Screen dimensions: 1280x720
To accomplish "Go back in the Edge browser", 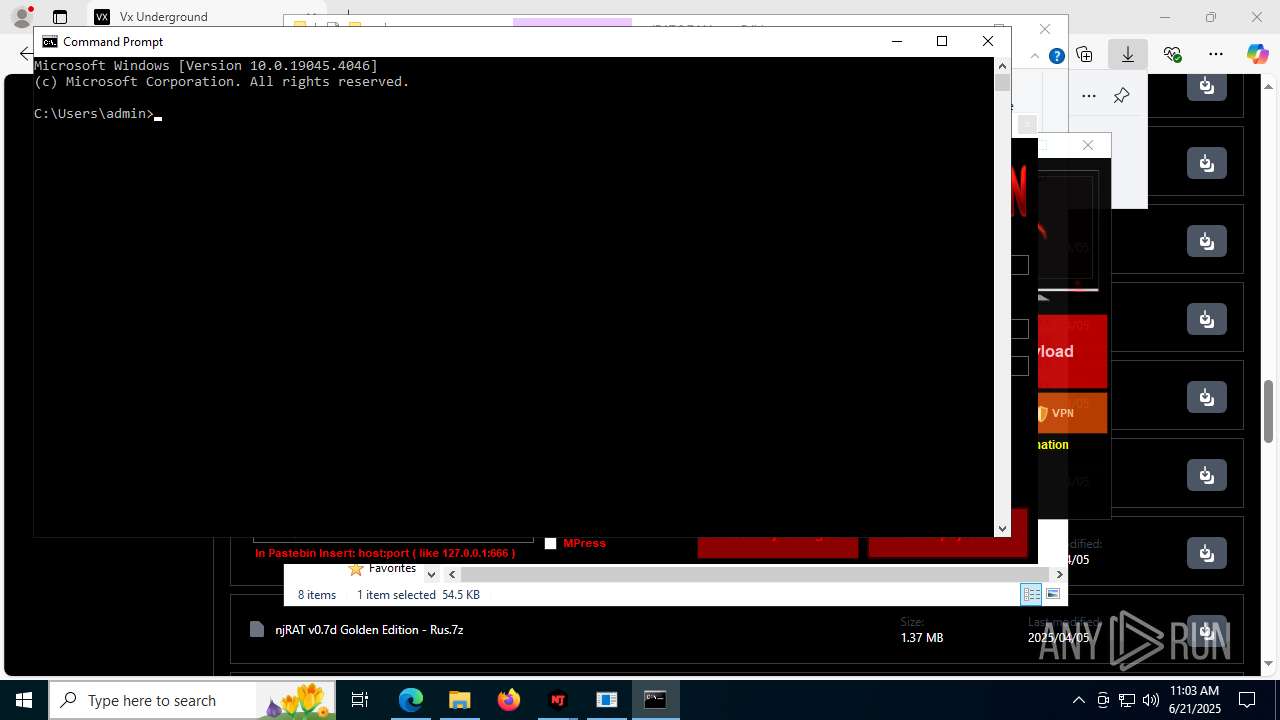I will click(25, 54).
